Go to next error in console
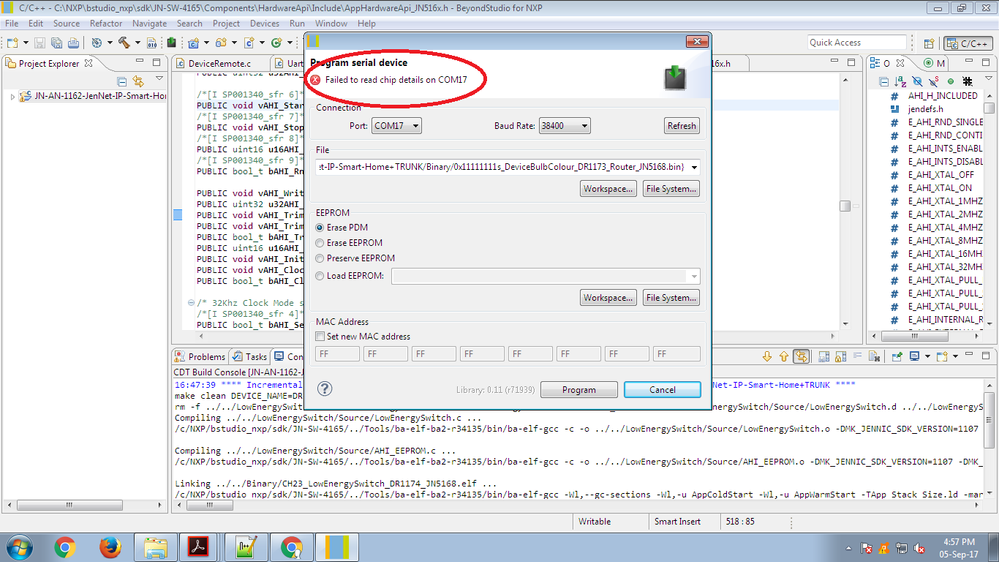 (767, 357)
